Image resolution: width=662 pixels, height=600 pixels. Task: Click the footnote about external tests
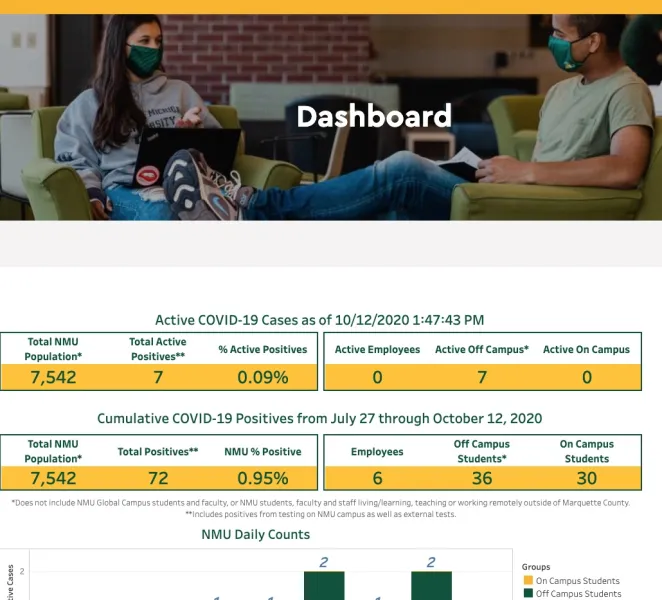pyautogui.click(x=320, y=514)
